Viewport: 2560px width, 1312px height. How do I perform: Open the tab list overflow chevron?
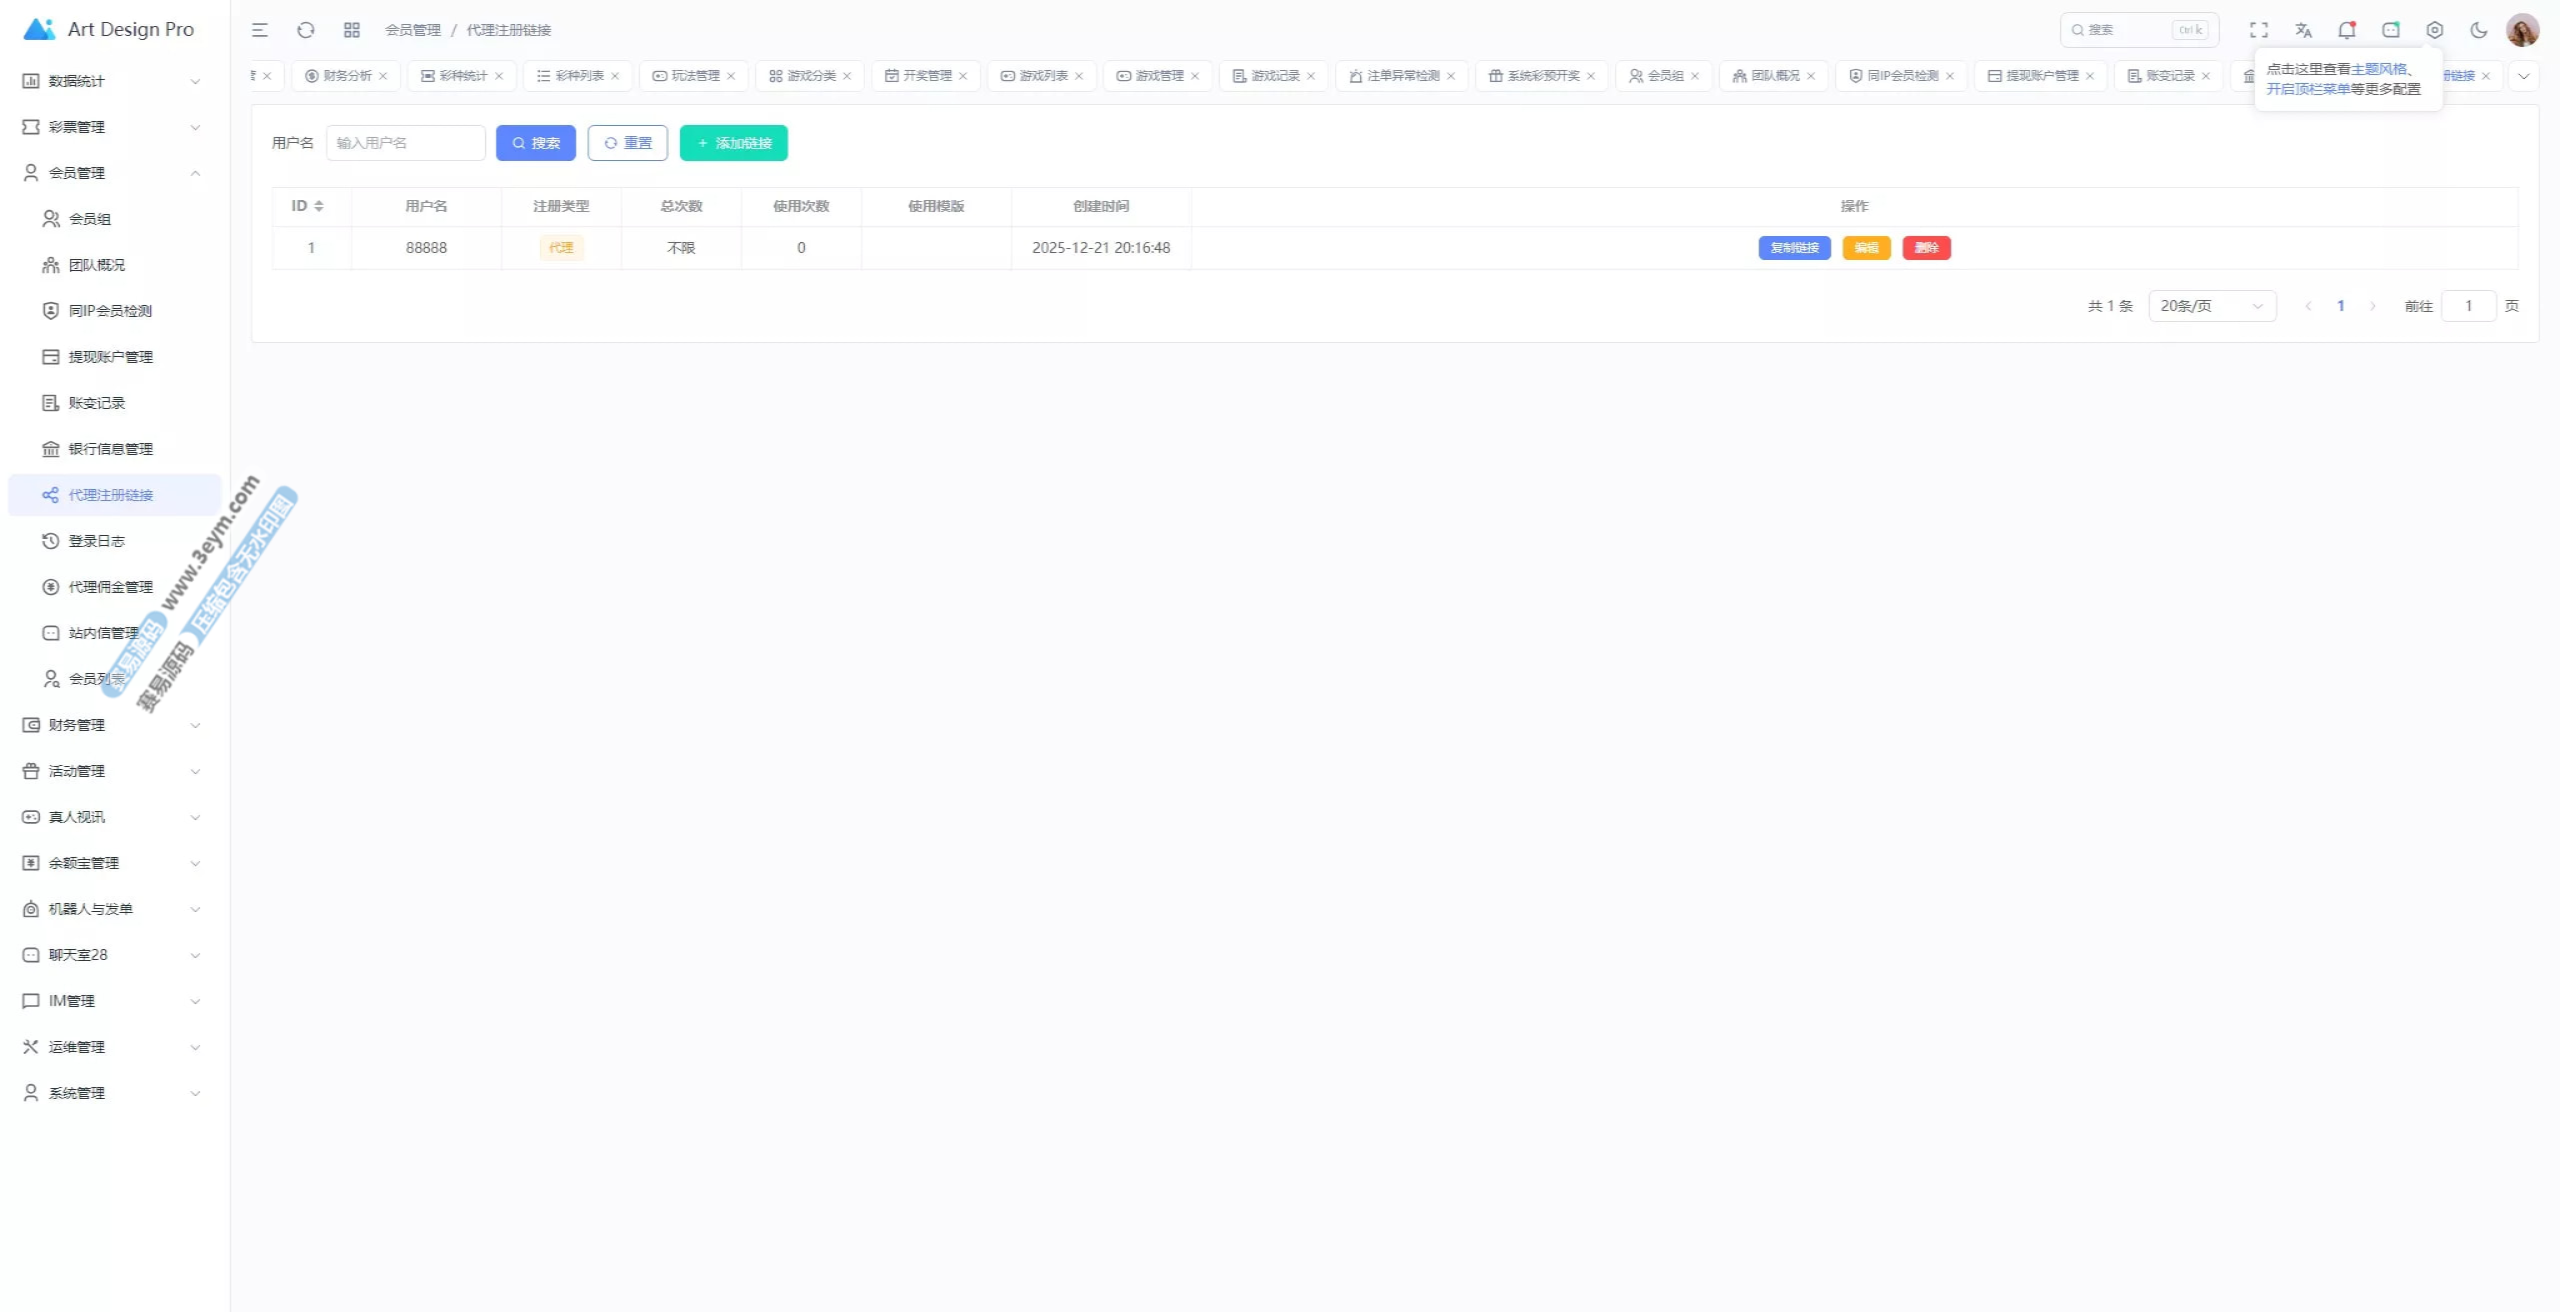(x=2524, y=76)
